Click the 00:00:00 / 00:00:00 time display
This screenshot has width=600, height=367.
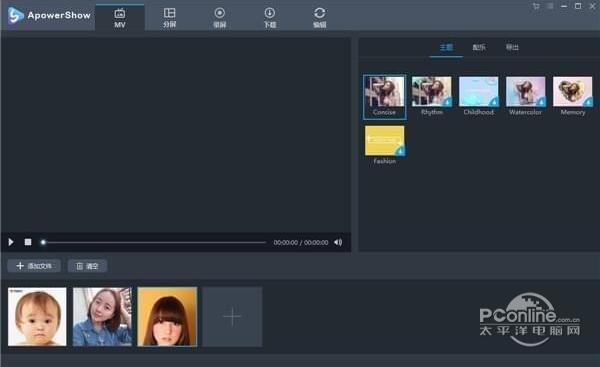click(301, 243)
